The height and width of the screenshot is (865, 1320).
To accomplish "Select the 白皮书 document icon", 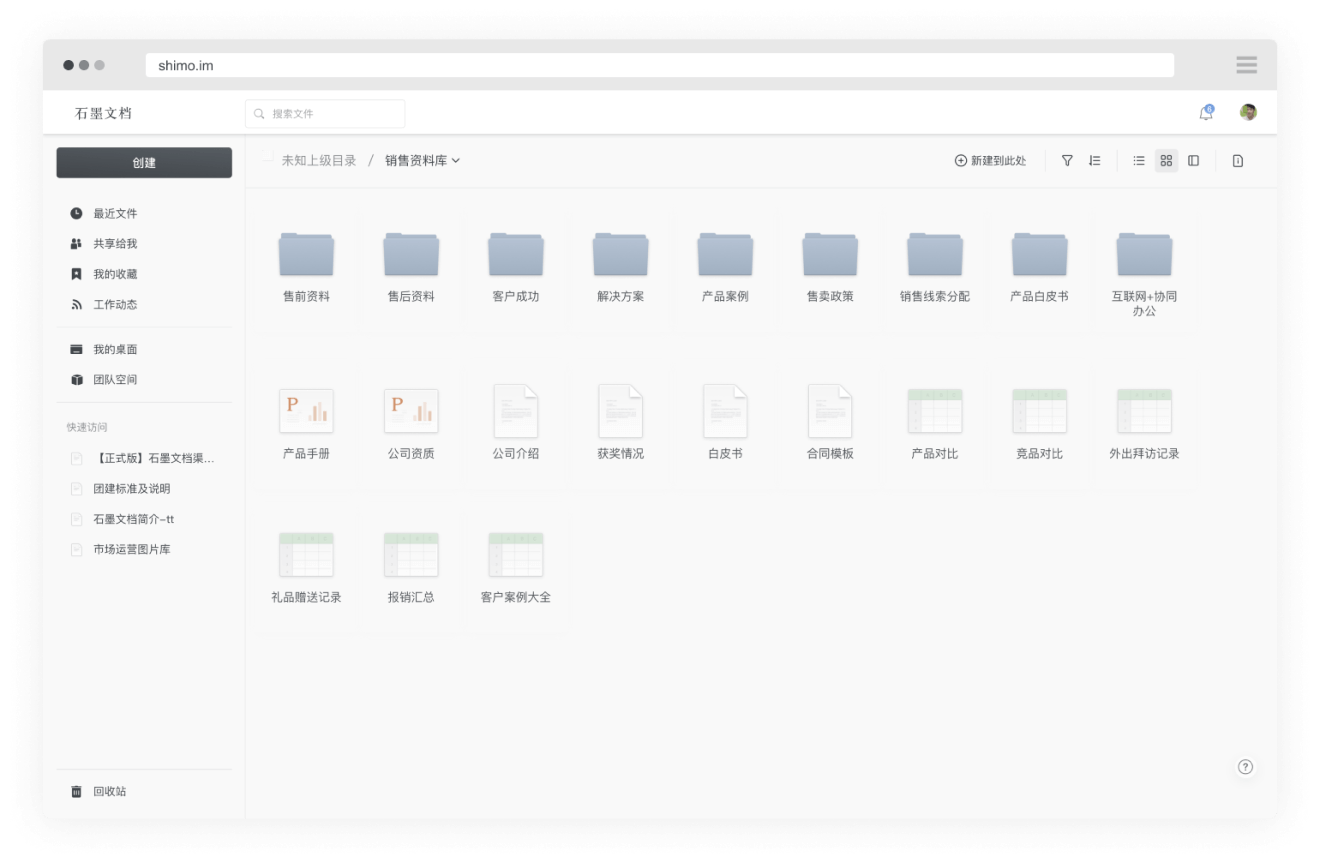I will click(725, 411).
